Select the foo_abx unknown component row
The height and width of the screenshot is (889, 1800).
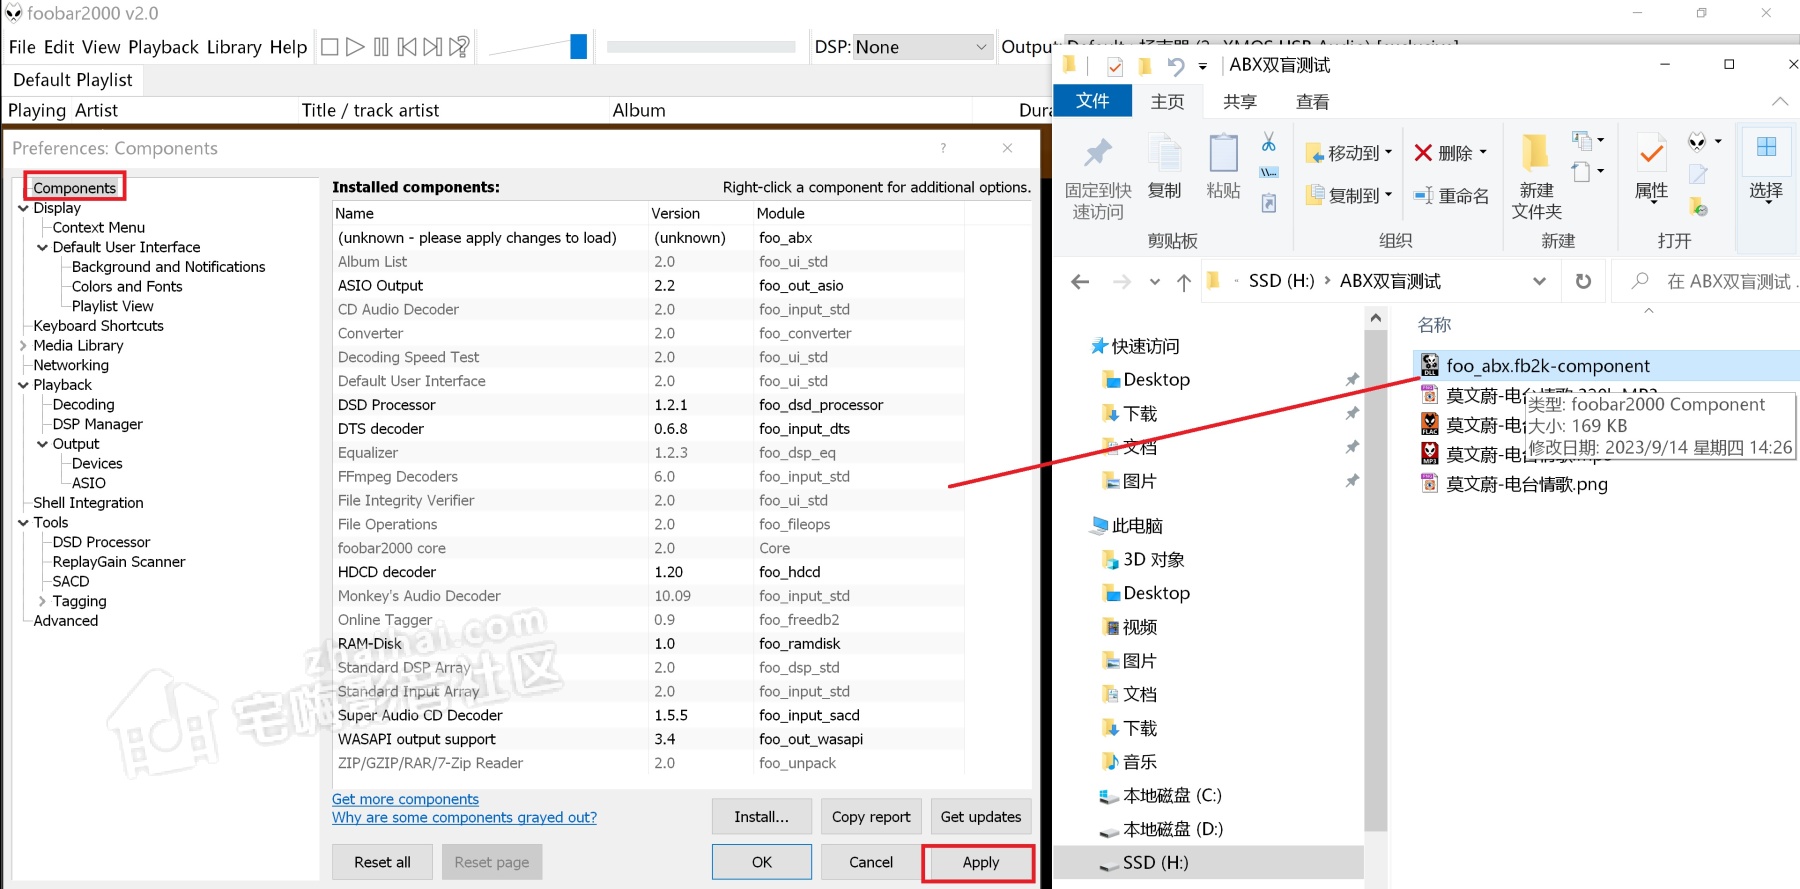[648, 238]
